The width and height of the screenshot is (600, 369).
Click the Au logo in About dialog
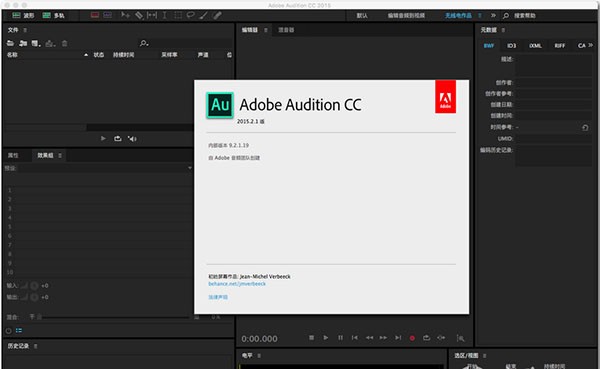(220, 105)
